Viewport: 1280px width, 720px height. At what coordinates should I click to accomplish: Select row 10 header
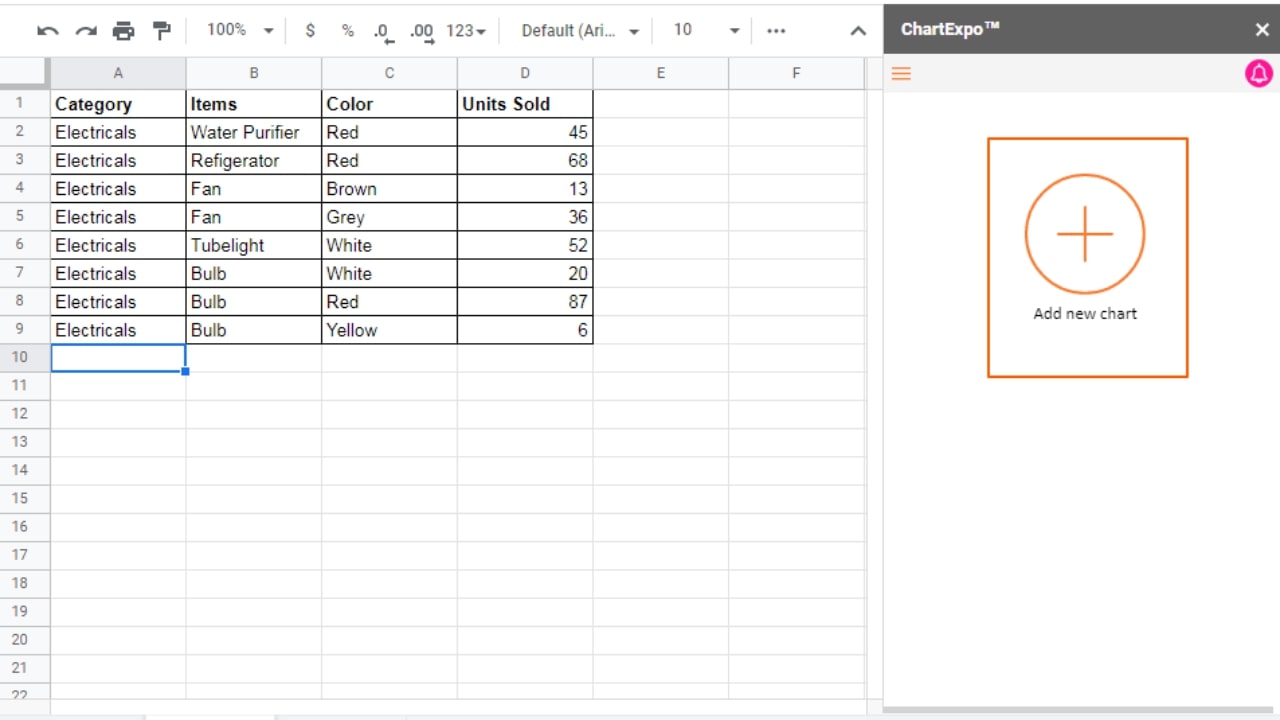tap(25, 357)
